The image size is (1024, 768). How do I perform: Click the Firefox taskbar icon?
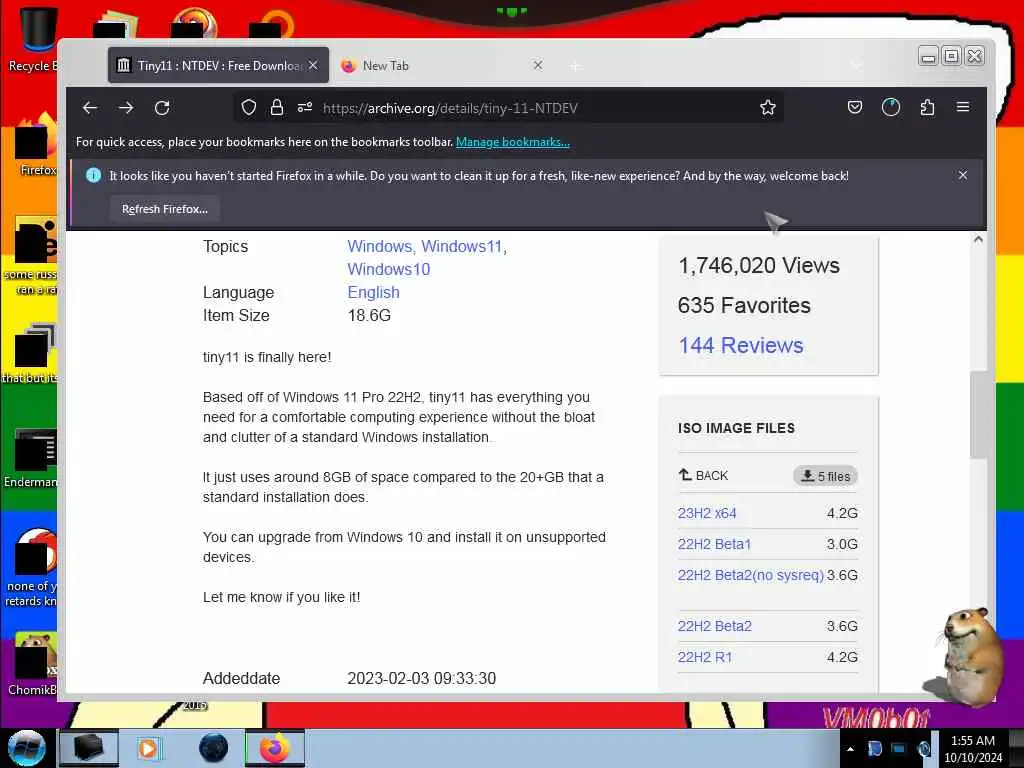[x=275, y=748]
